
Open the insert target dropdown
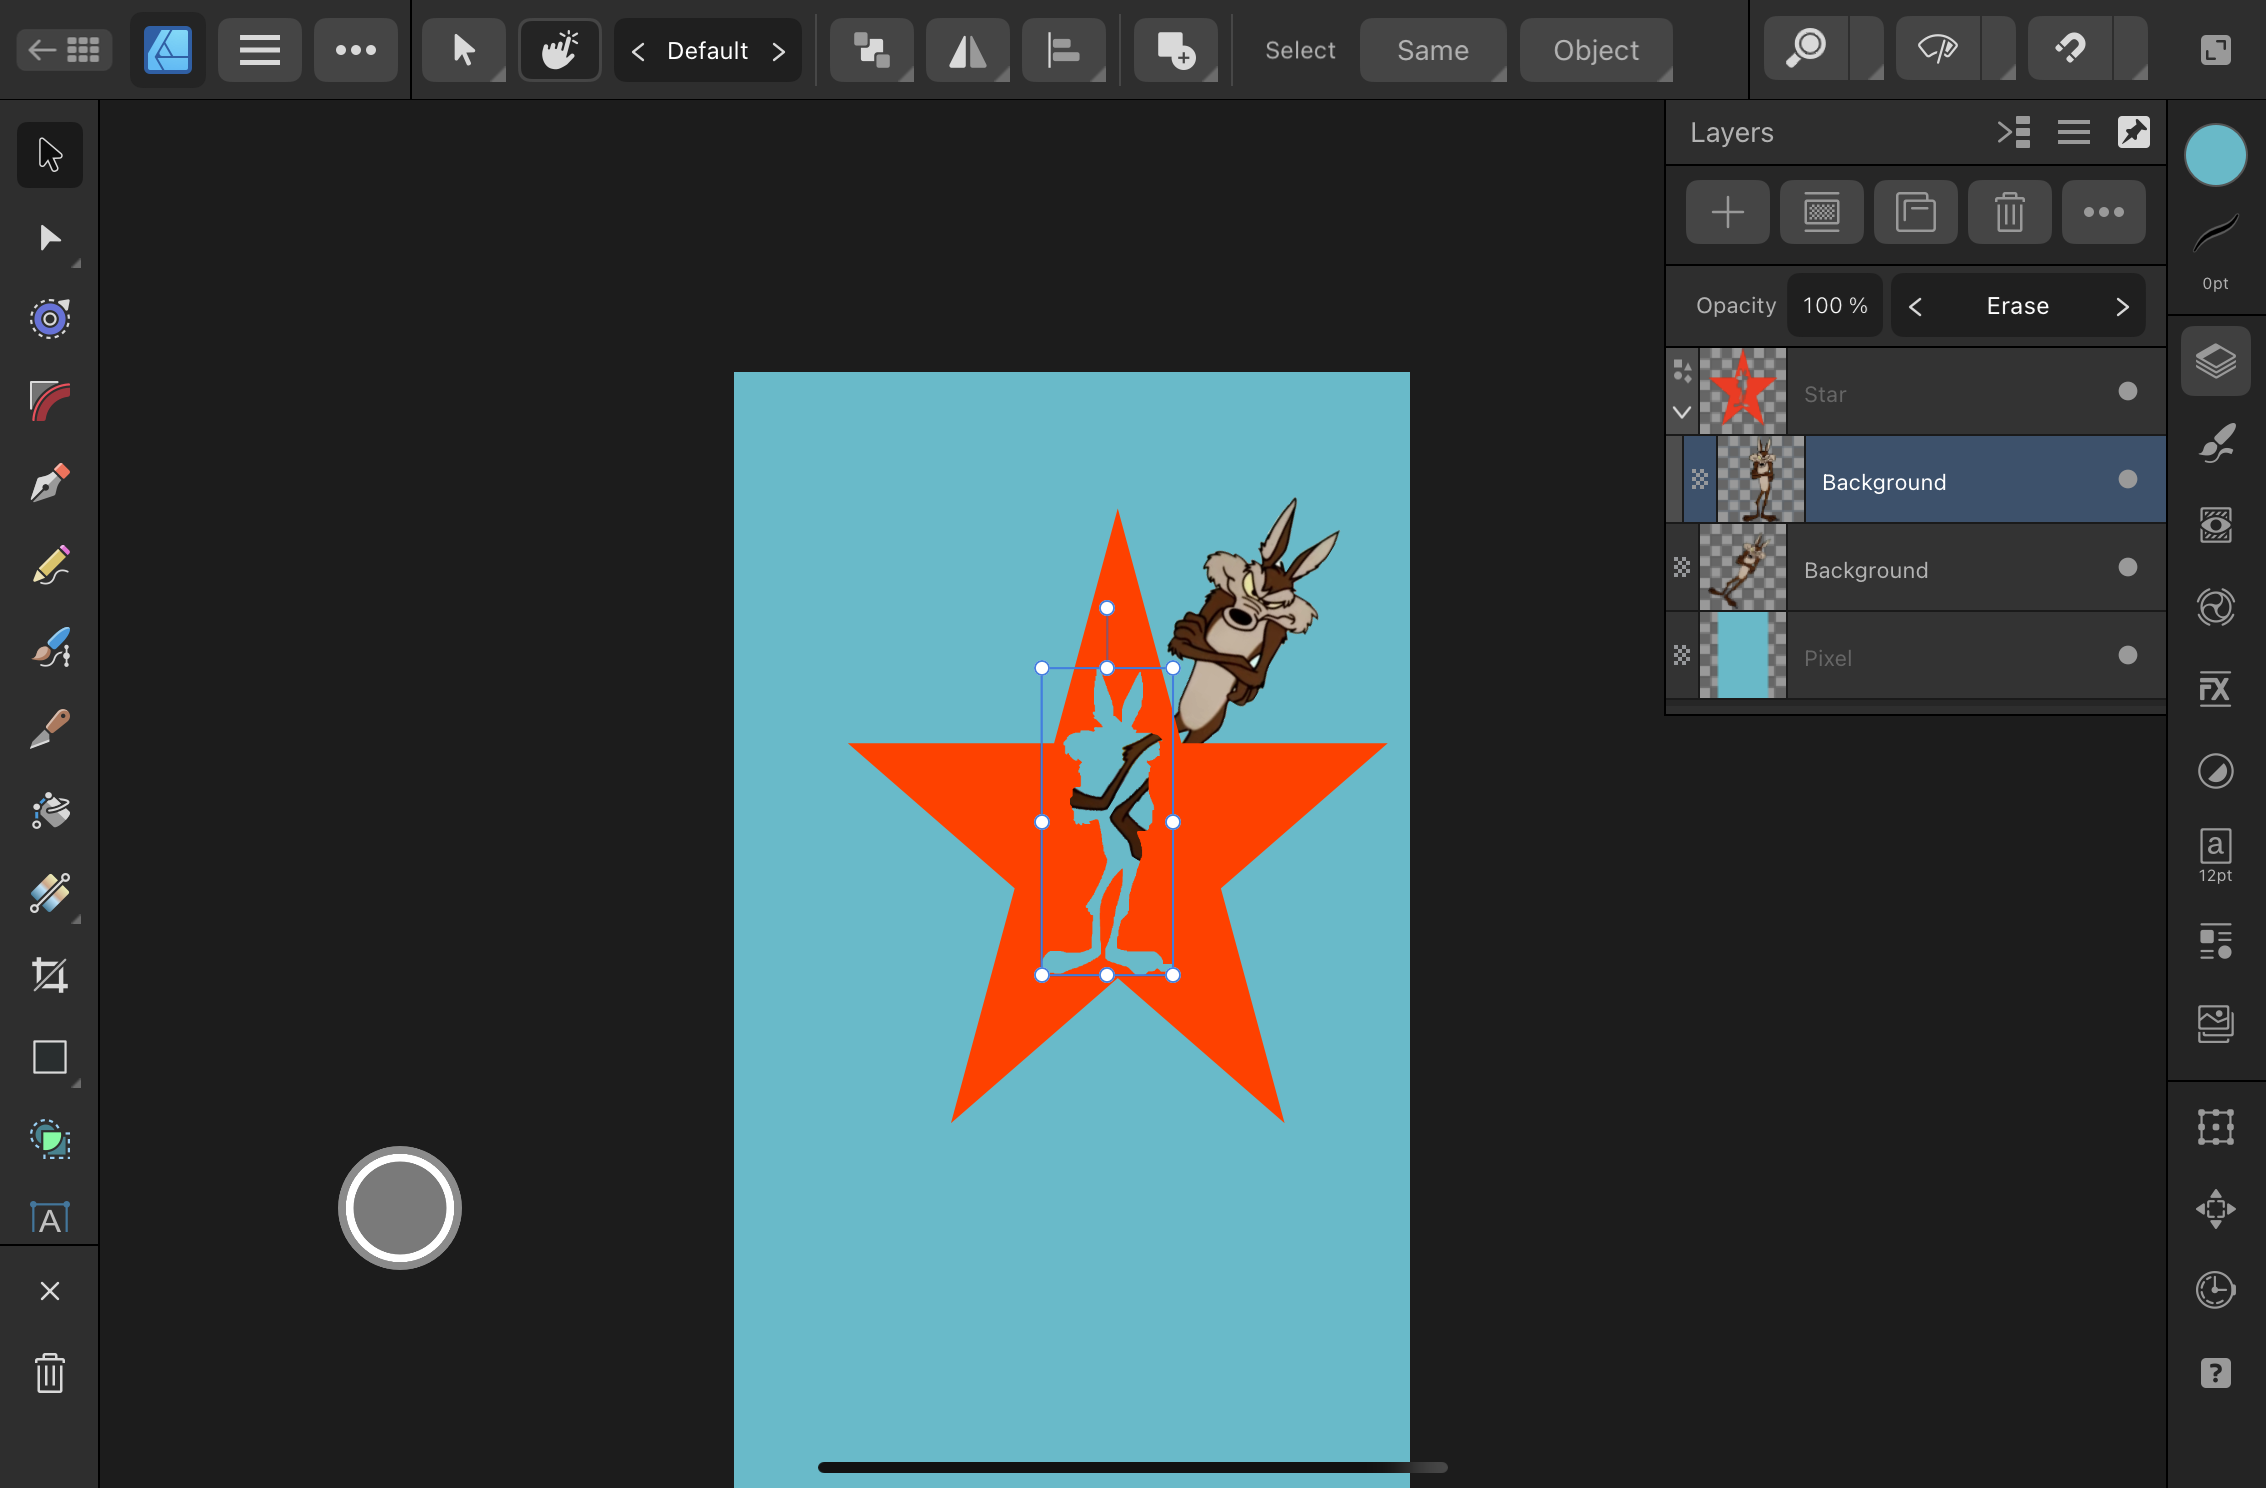[1176, 50]
